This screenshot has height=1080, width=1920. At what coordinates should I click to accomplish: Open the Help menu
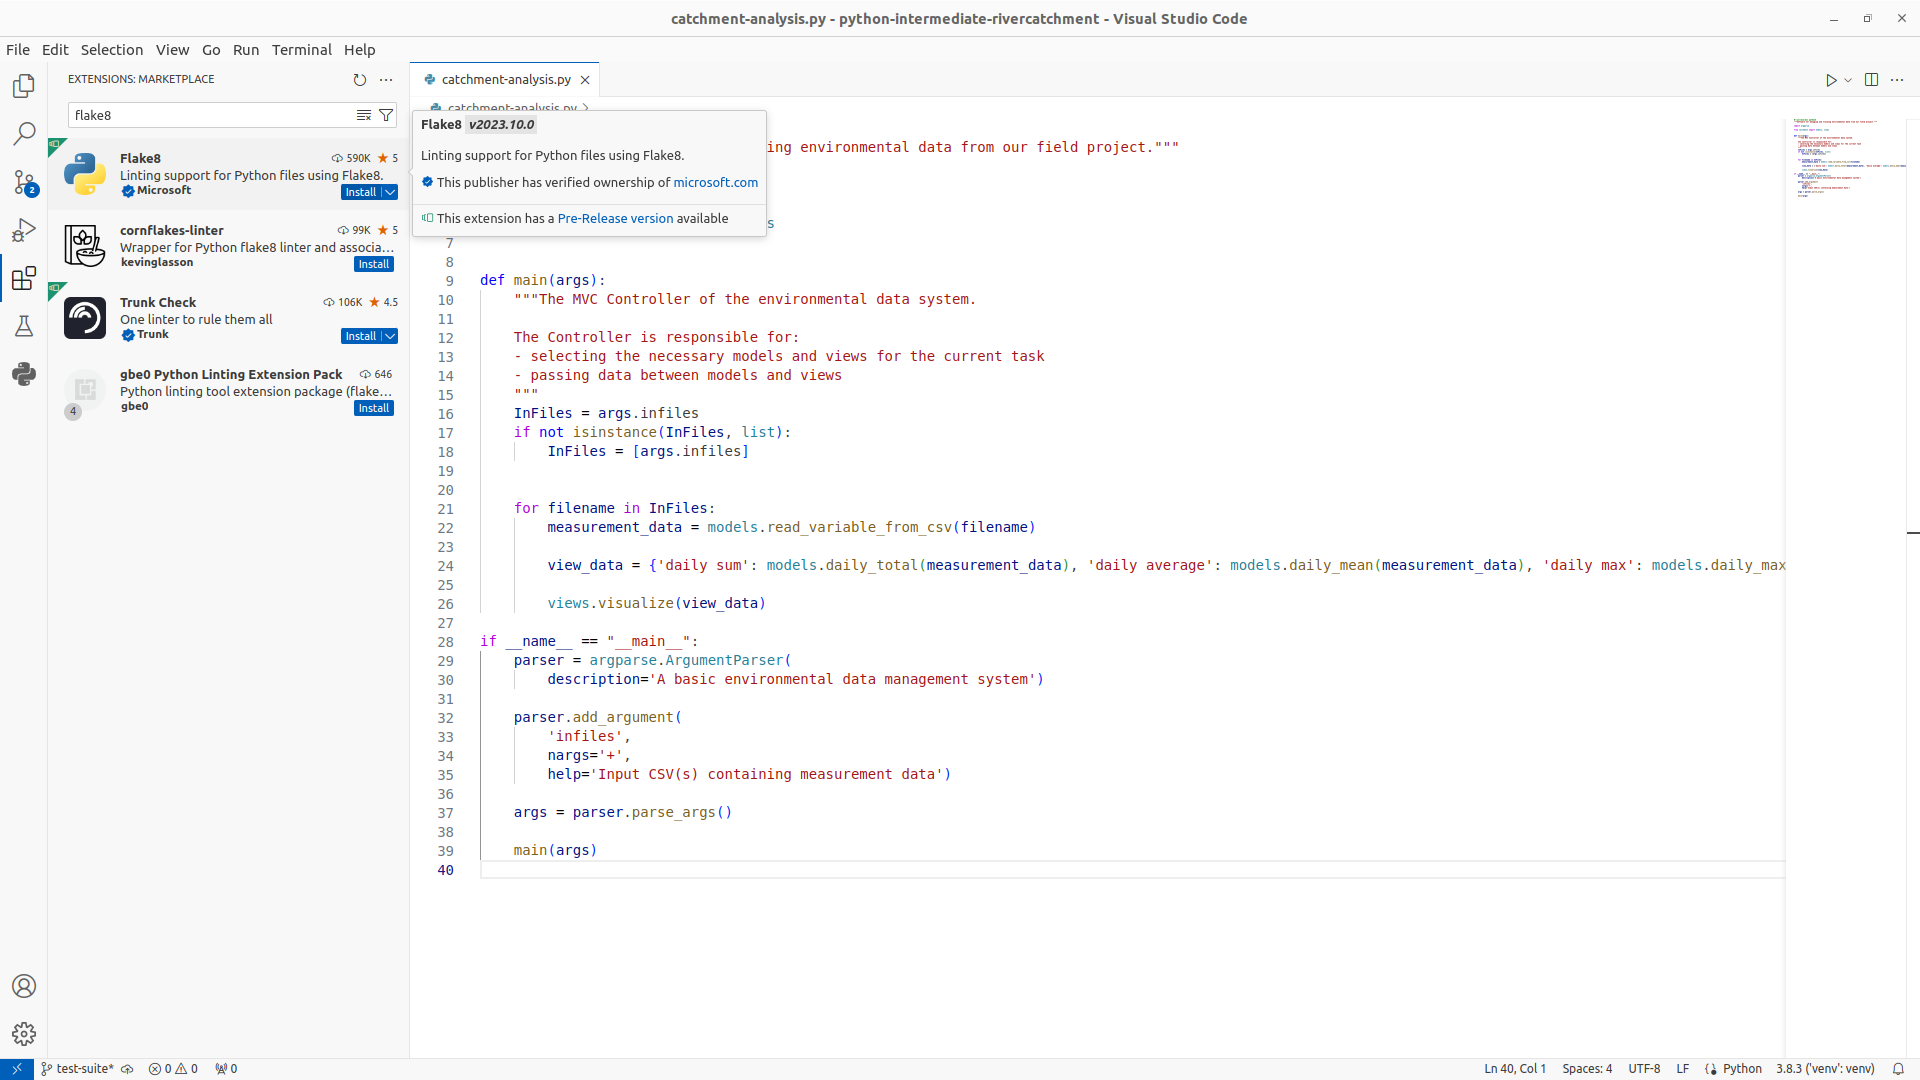pyautogui.click(x=360, y=49)
